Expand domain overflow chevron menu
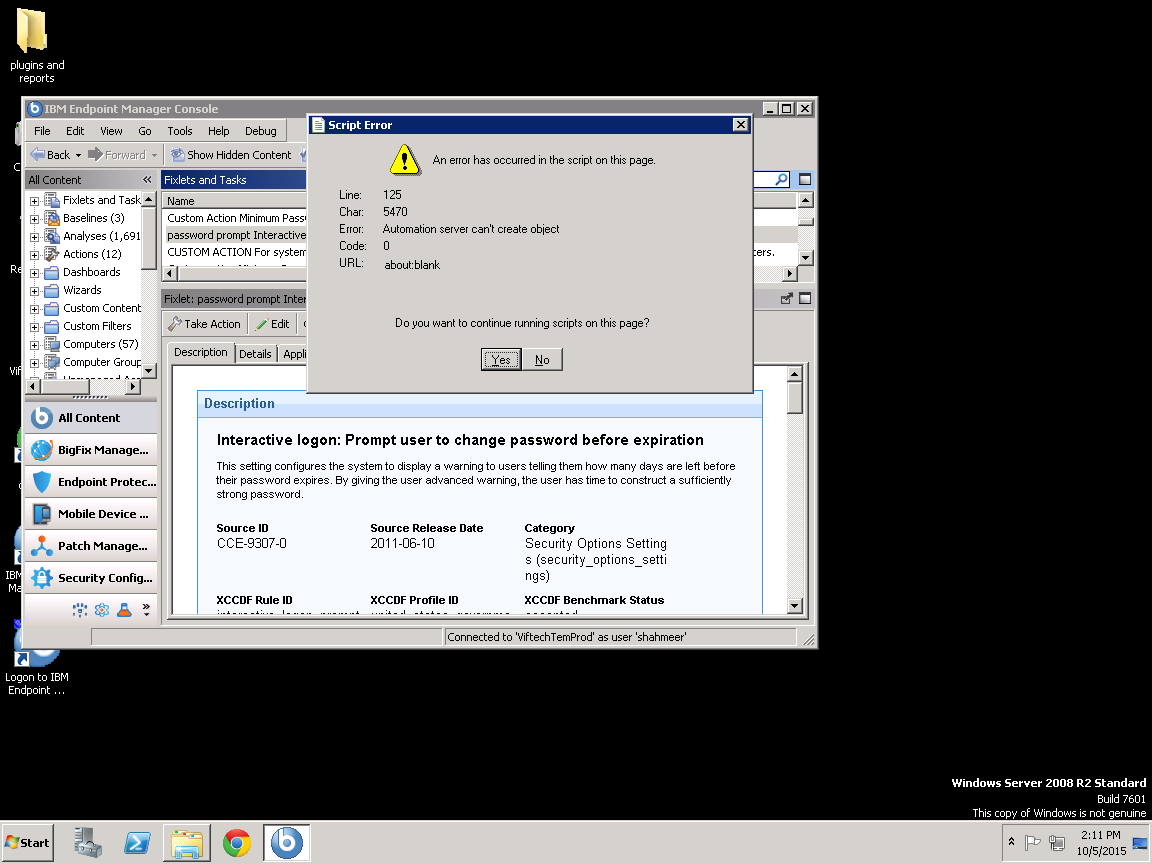The width and height of the screenshot is (1152, 864). 145,610
